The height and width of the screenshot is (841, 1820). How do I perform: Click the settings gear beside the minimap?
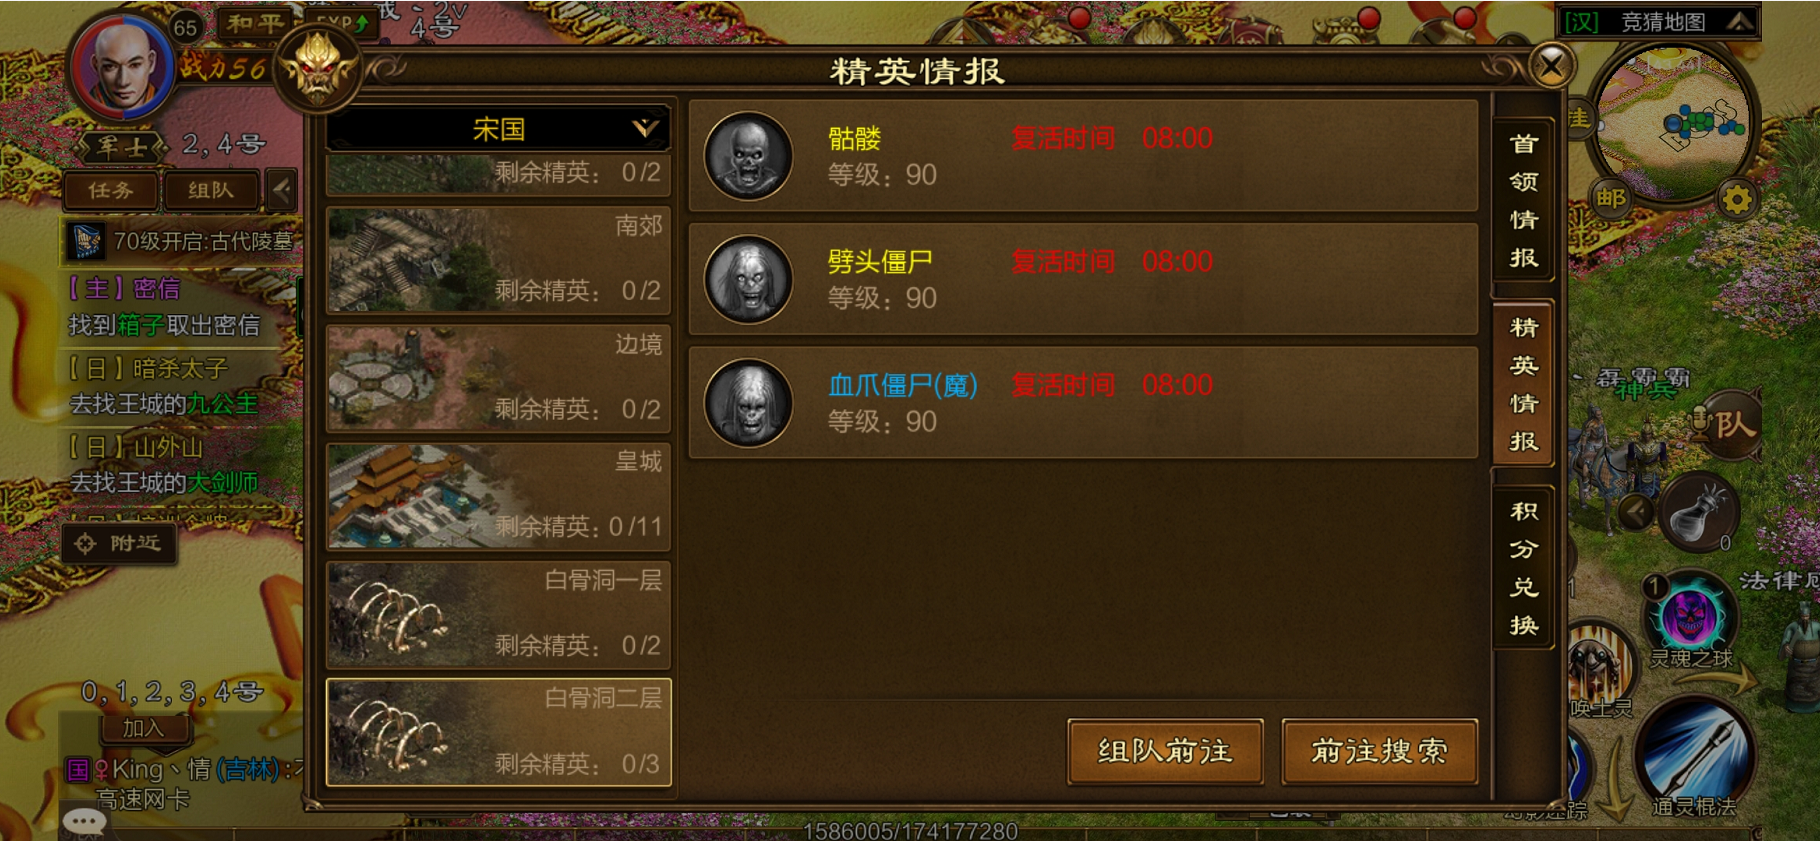1738,200
